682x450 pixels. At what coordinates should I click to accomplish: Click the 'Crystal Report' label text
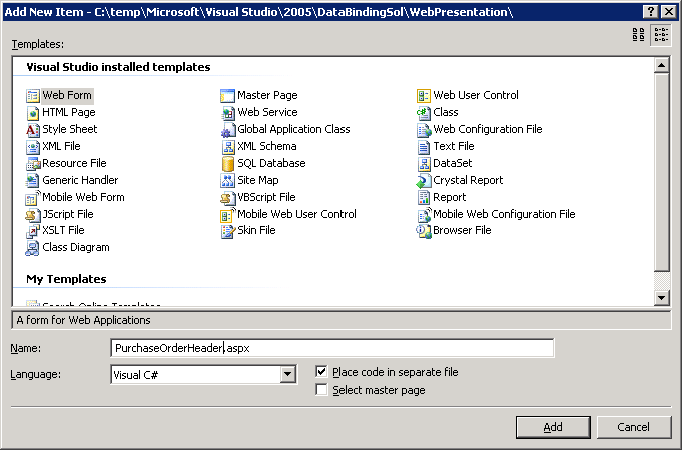pyautogui.click(x=468, y=180)
